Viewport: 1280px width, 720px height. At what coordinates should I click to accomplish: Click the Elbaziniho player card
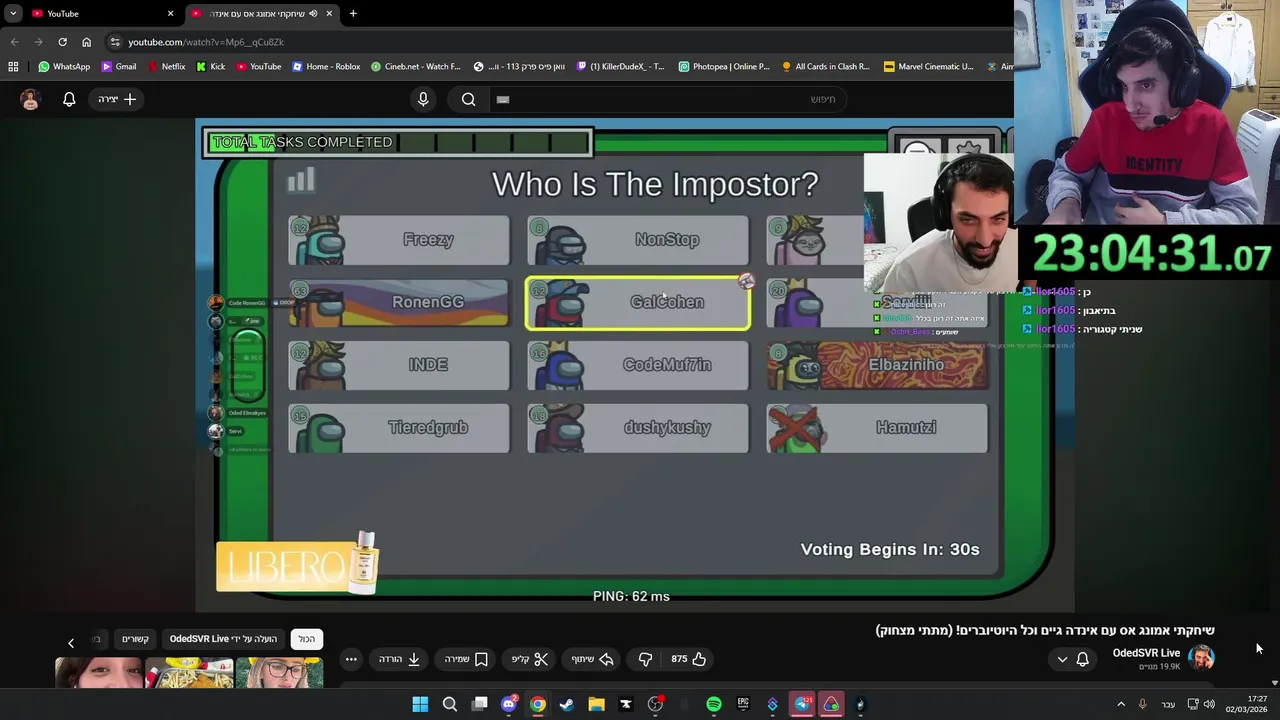tap(878, 365)
